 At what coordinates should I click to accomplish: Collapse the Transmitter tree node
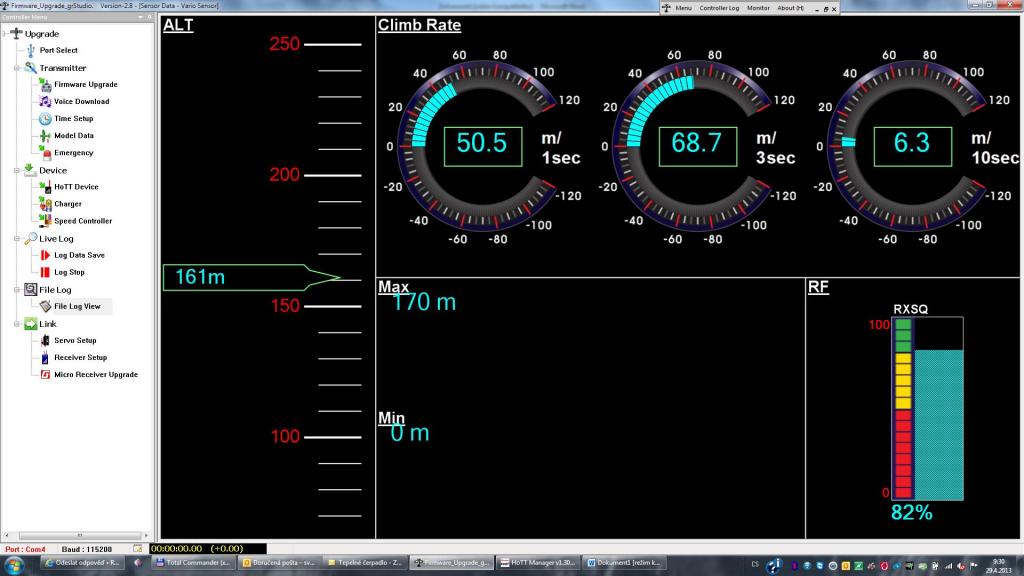coord(17,68)
